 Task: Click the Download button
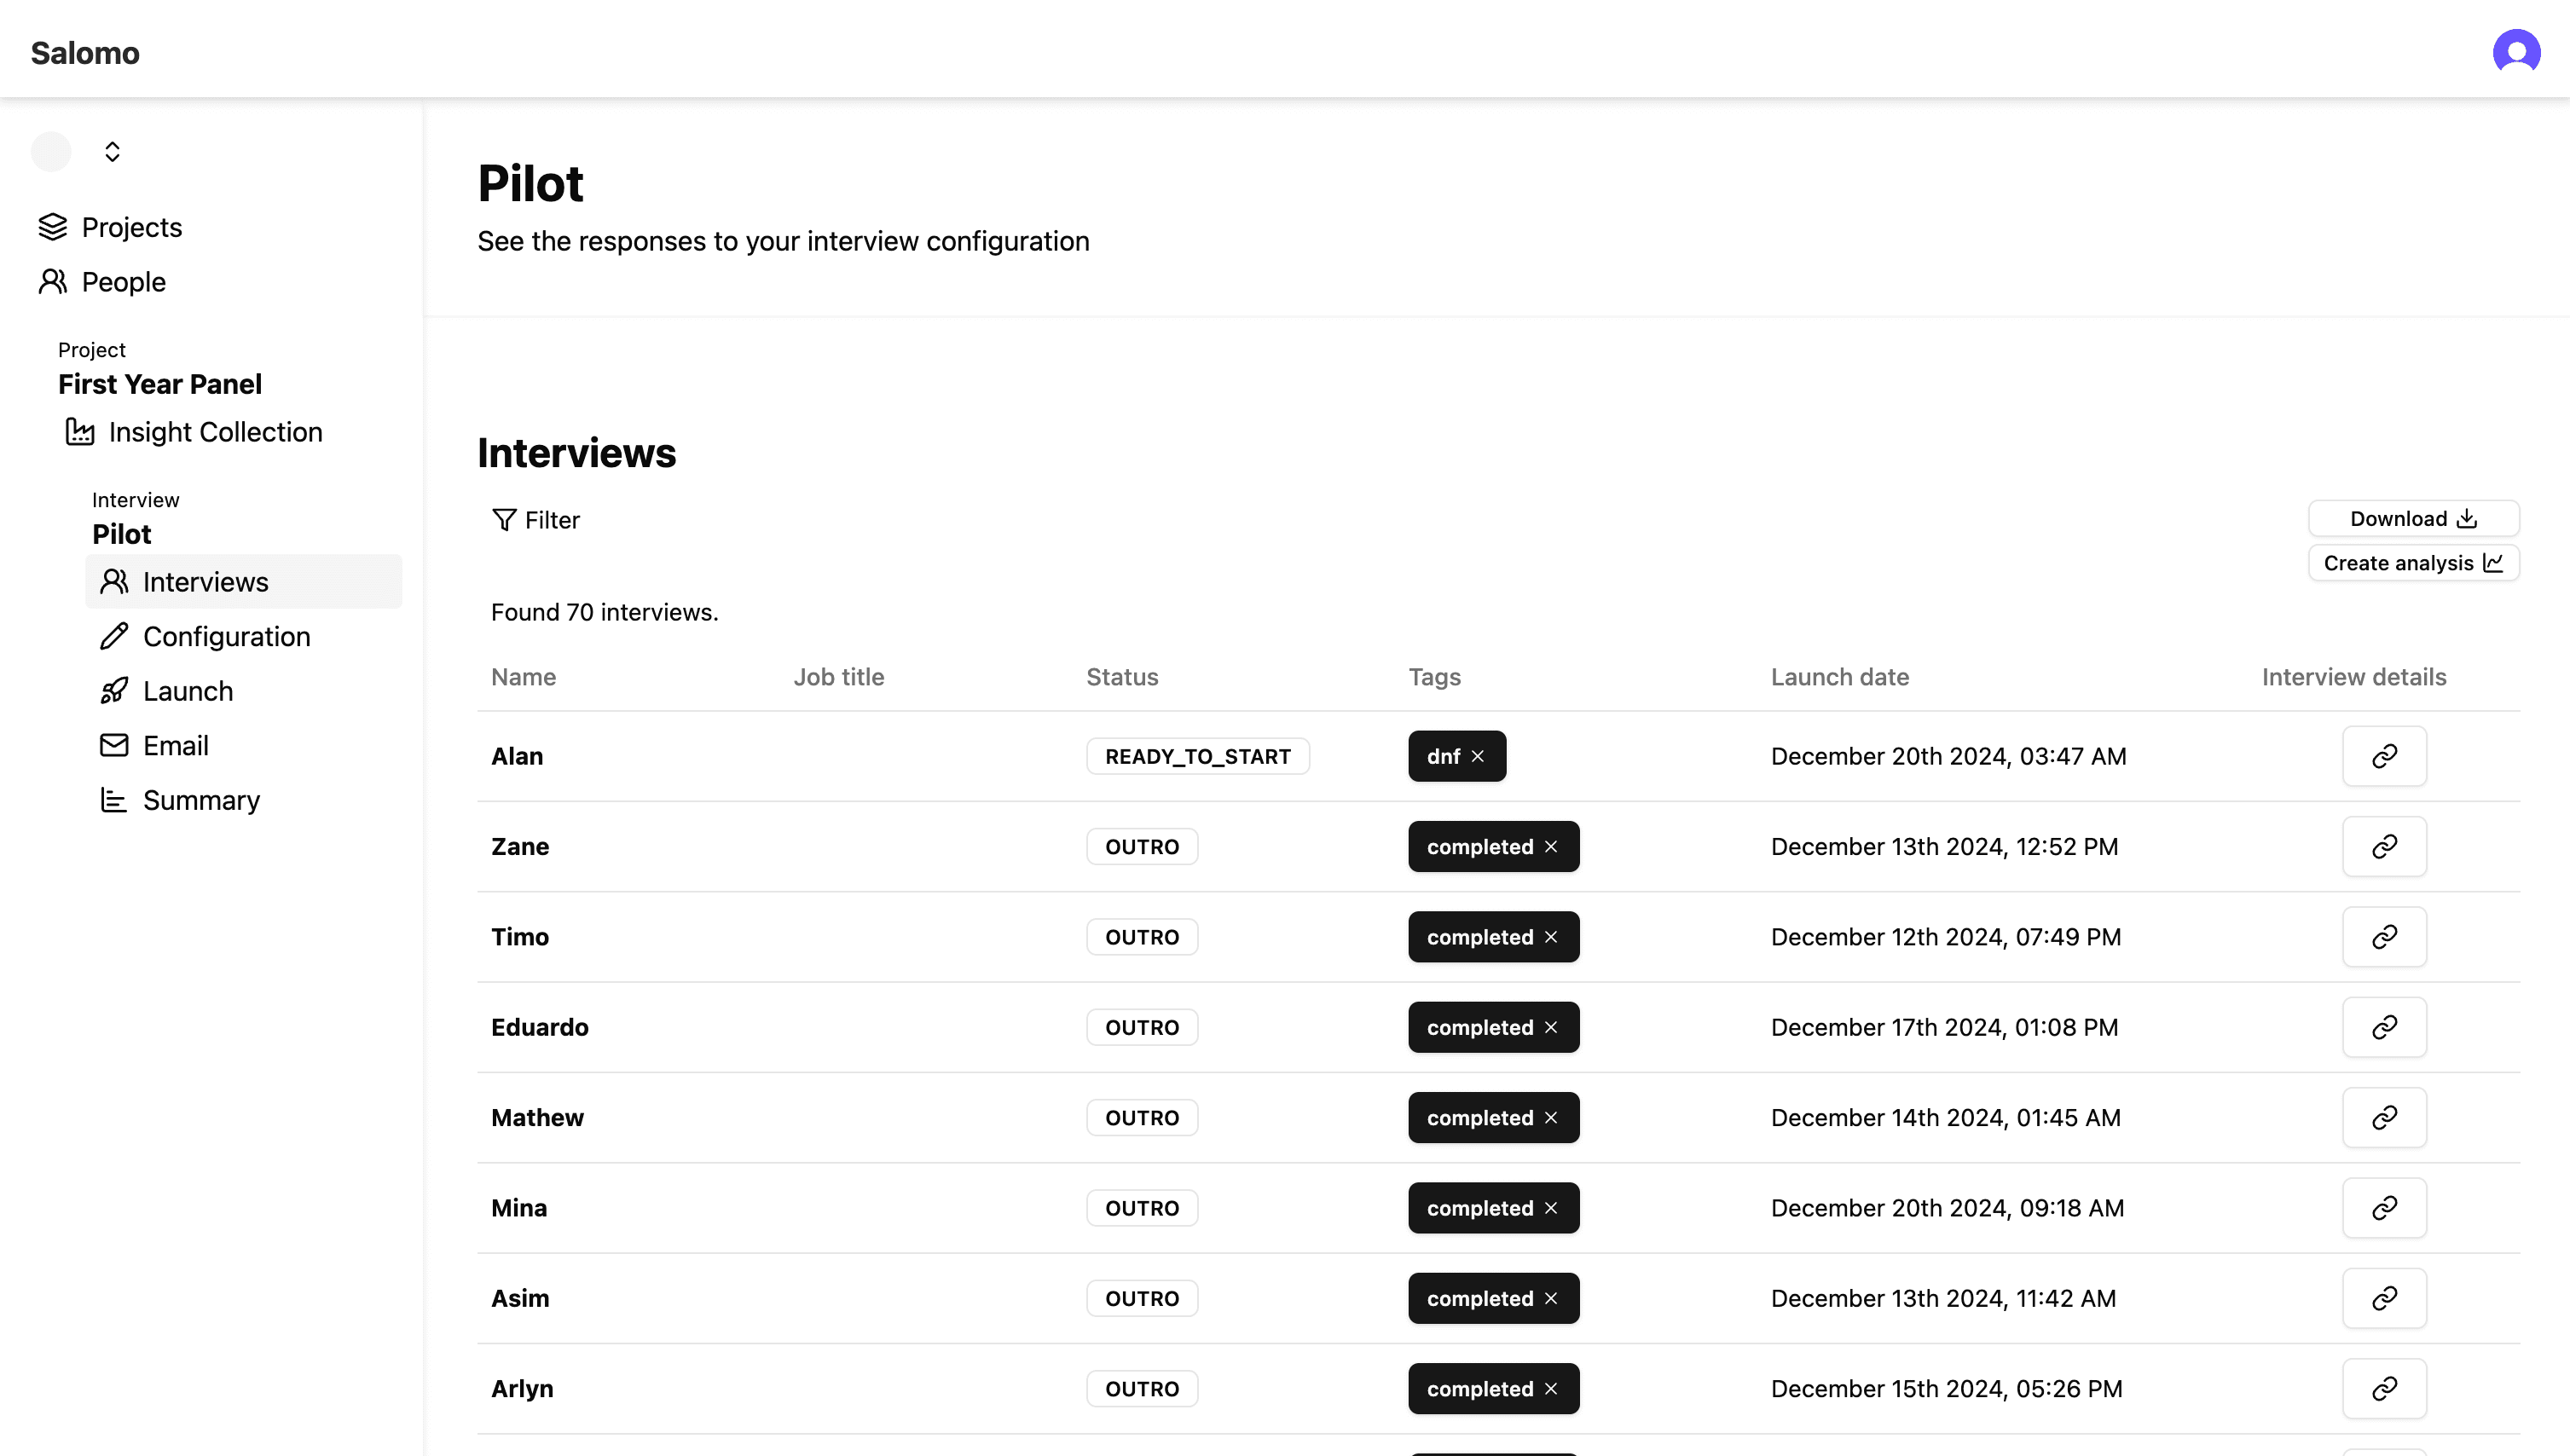(x=2413, y=519)
